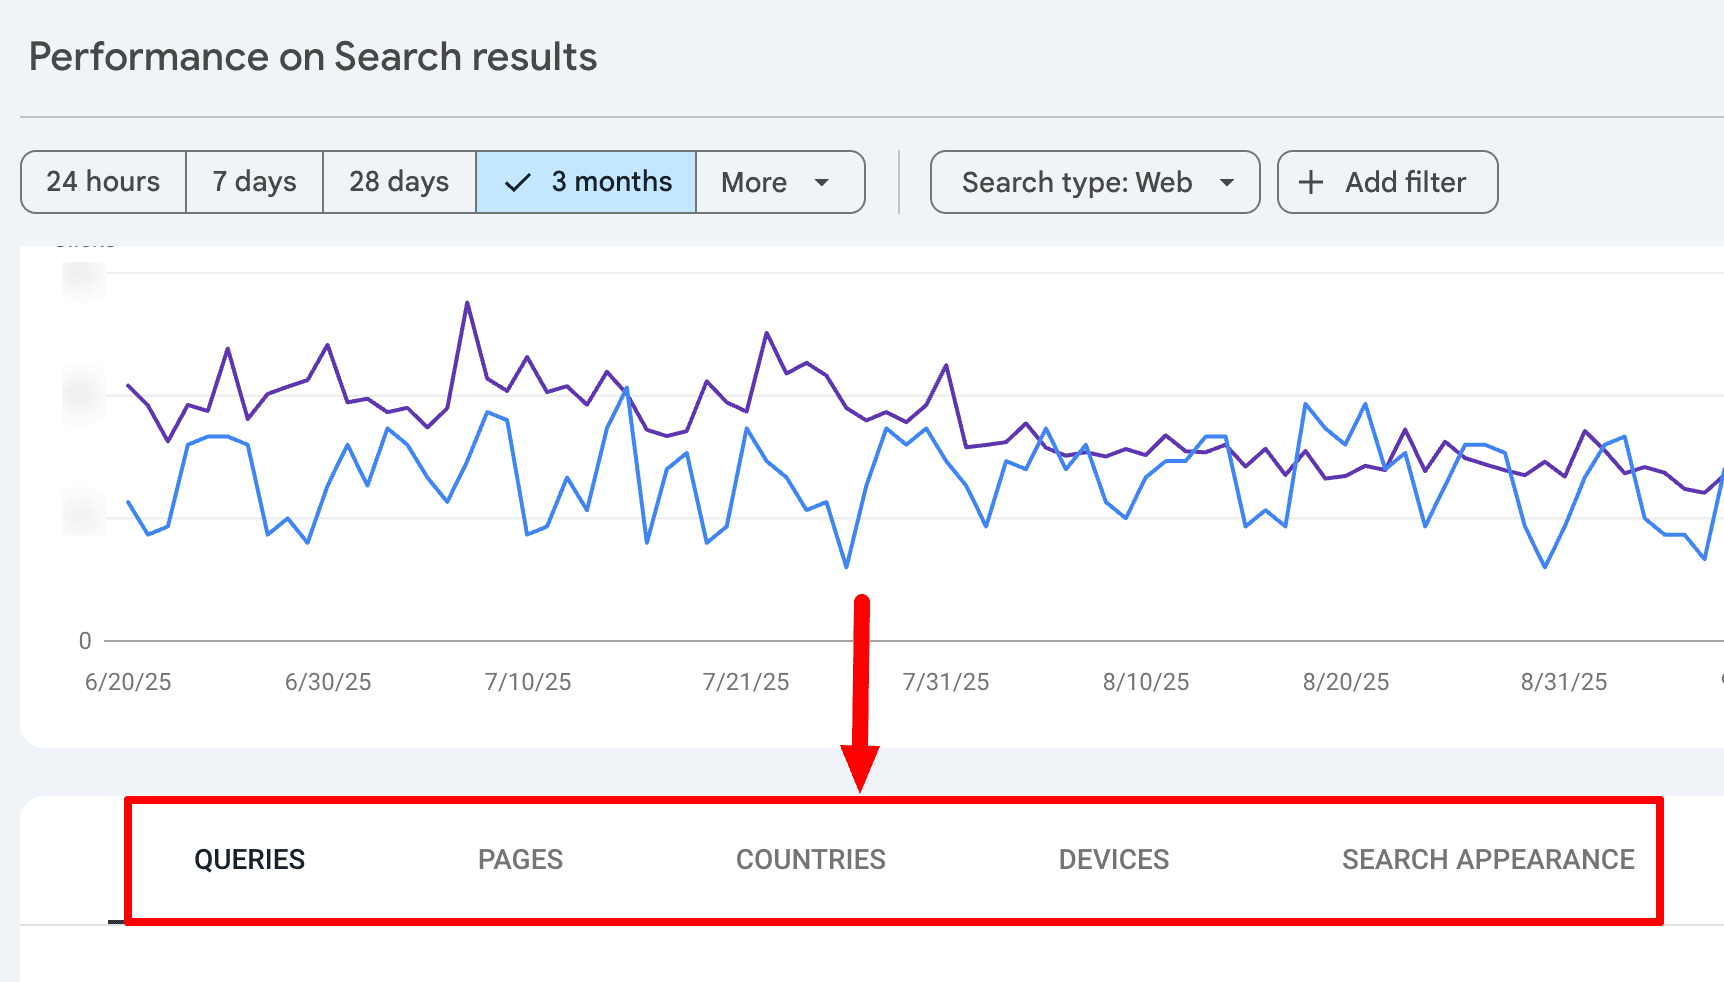Select the 24 hours date range
The width and height of the screenshot is (1724, 982).
[x=103, y=182]
